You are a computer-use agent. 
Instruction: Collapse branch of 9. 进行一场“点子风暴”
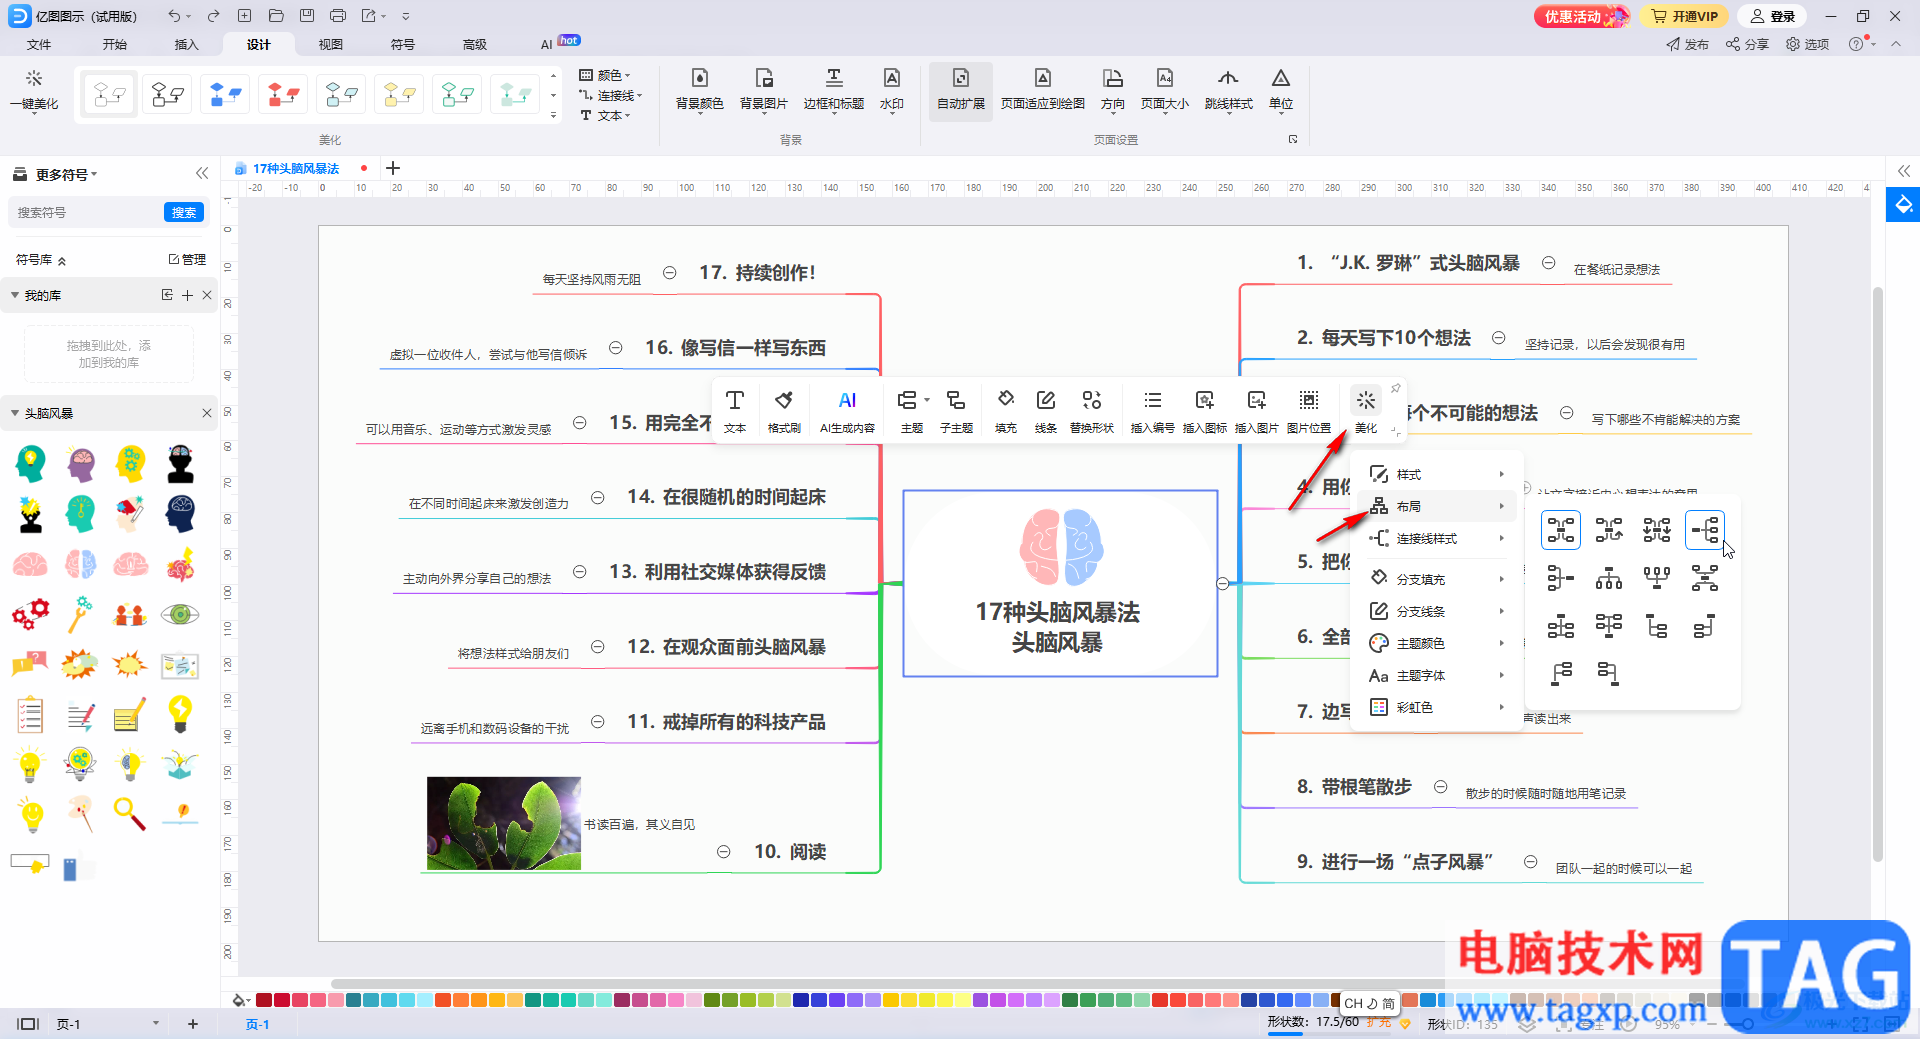click(x=1530, y=862)
